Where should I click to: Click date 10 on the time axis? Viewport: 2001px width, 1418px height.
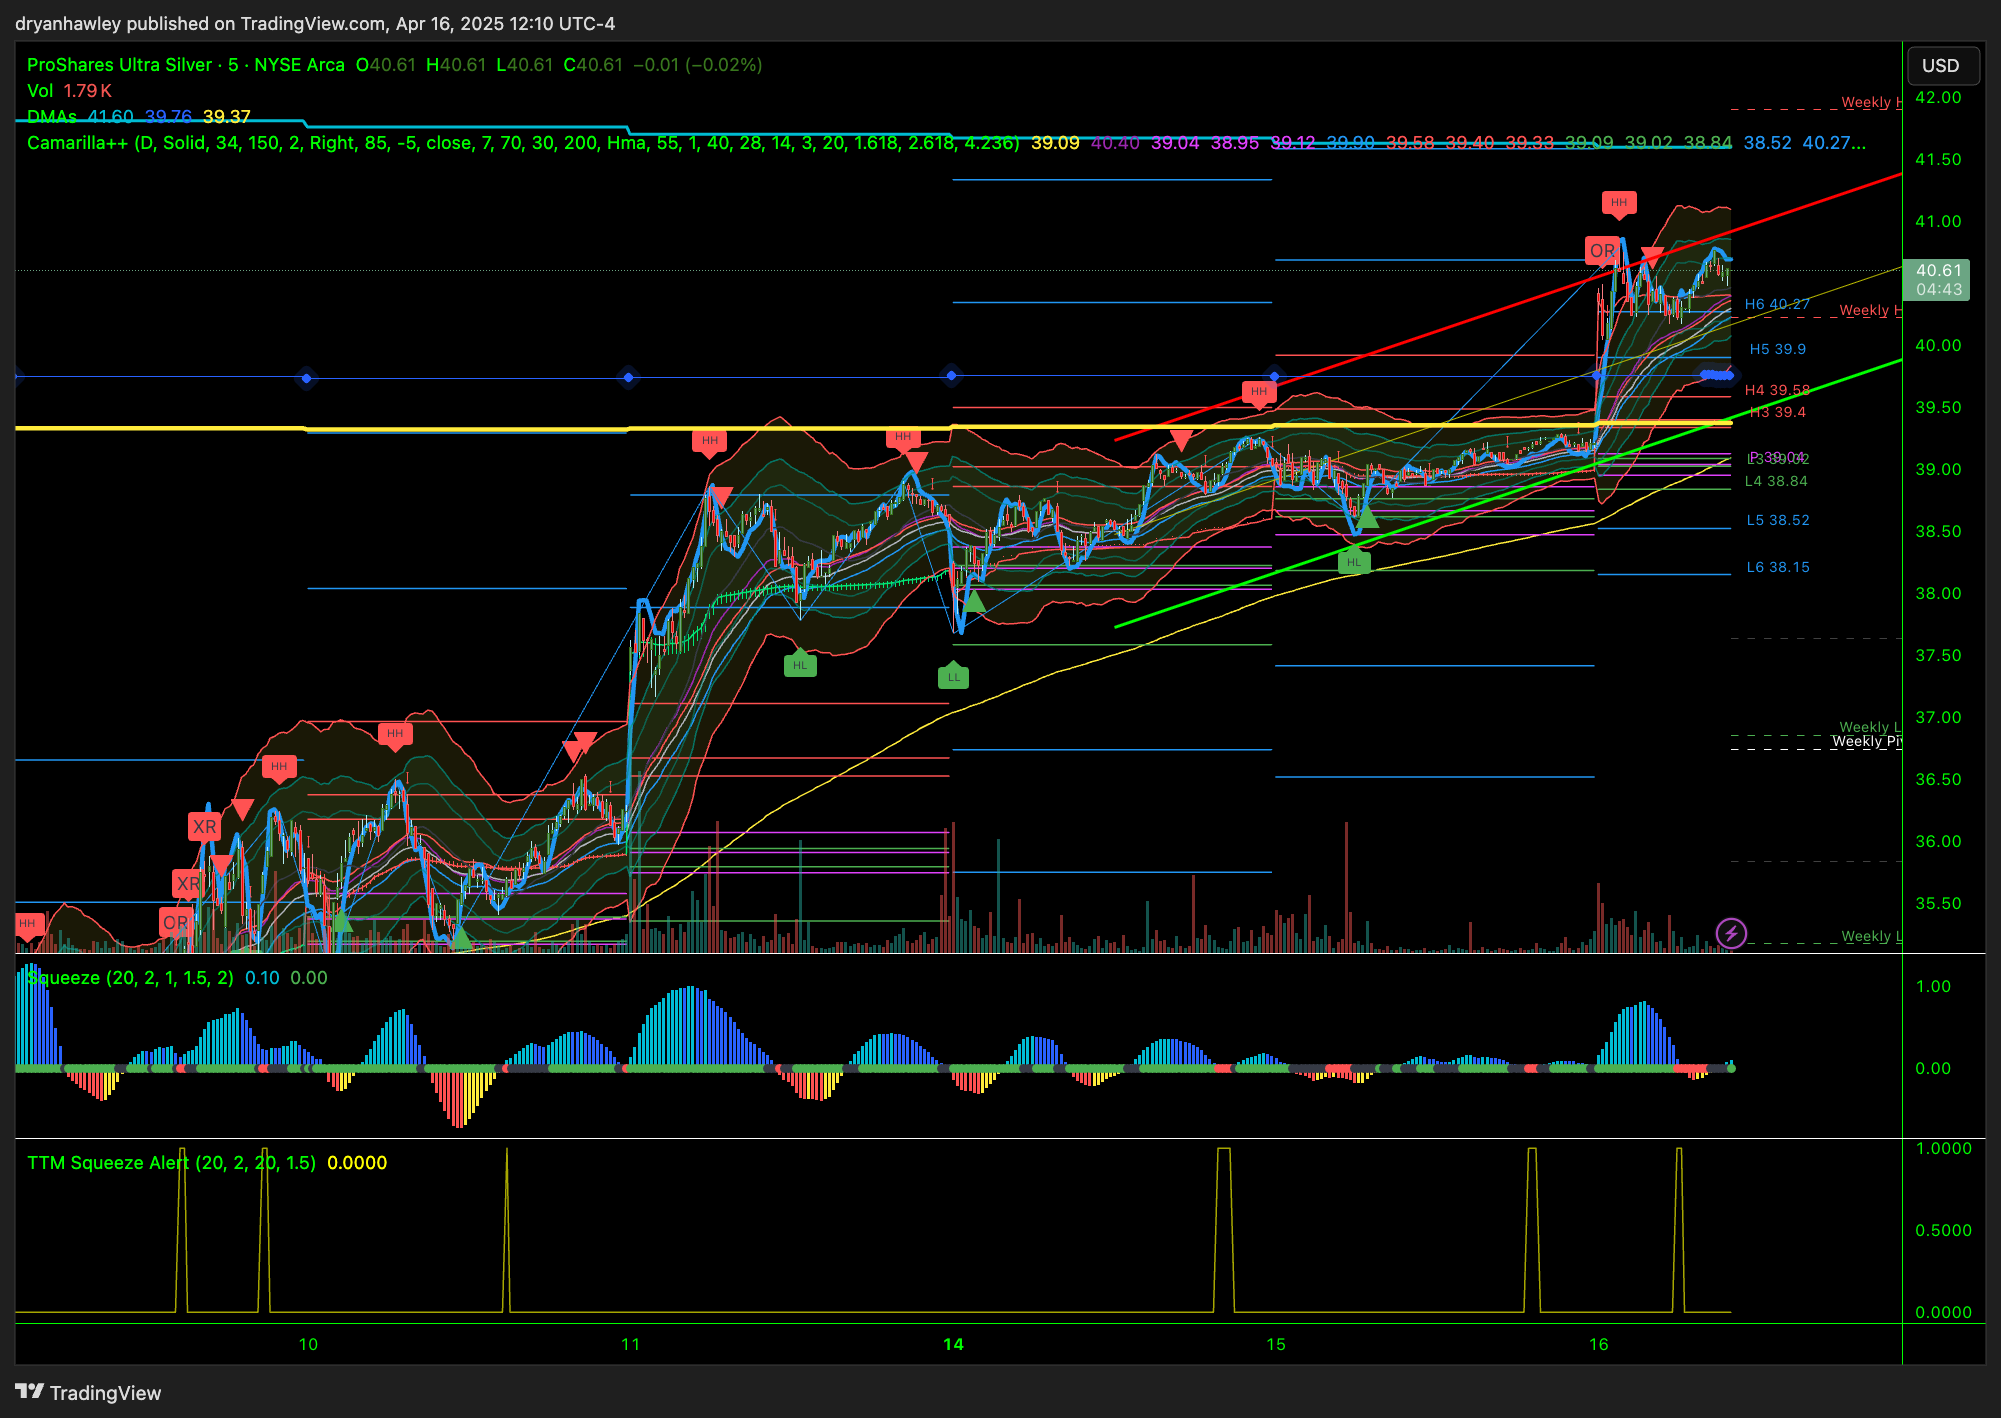(x=308, y=1344)
